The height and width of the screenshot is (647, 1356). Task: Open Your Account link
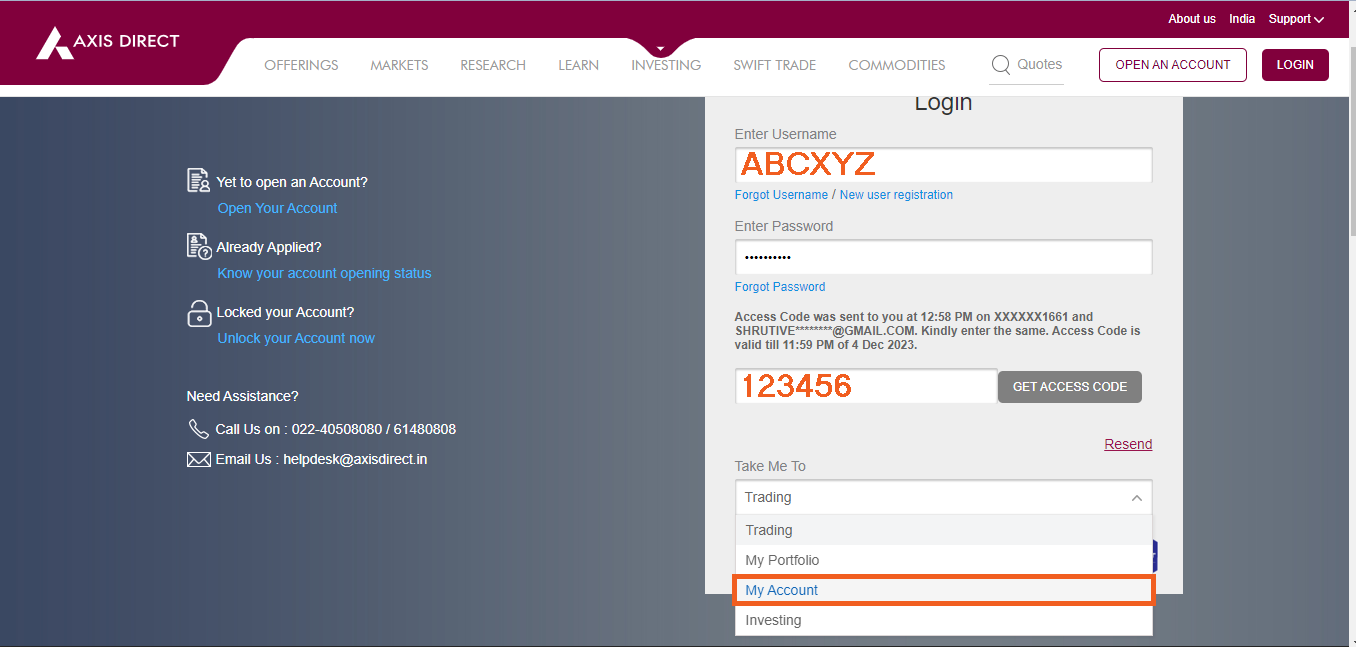point(277,208)
